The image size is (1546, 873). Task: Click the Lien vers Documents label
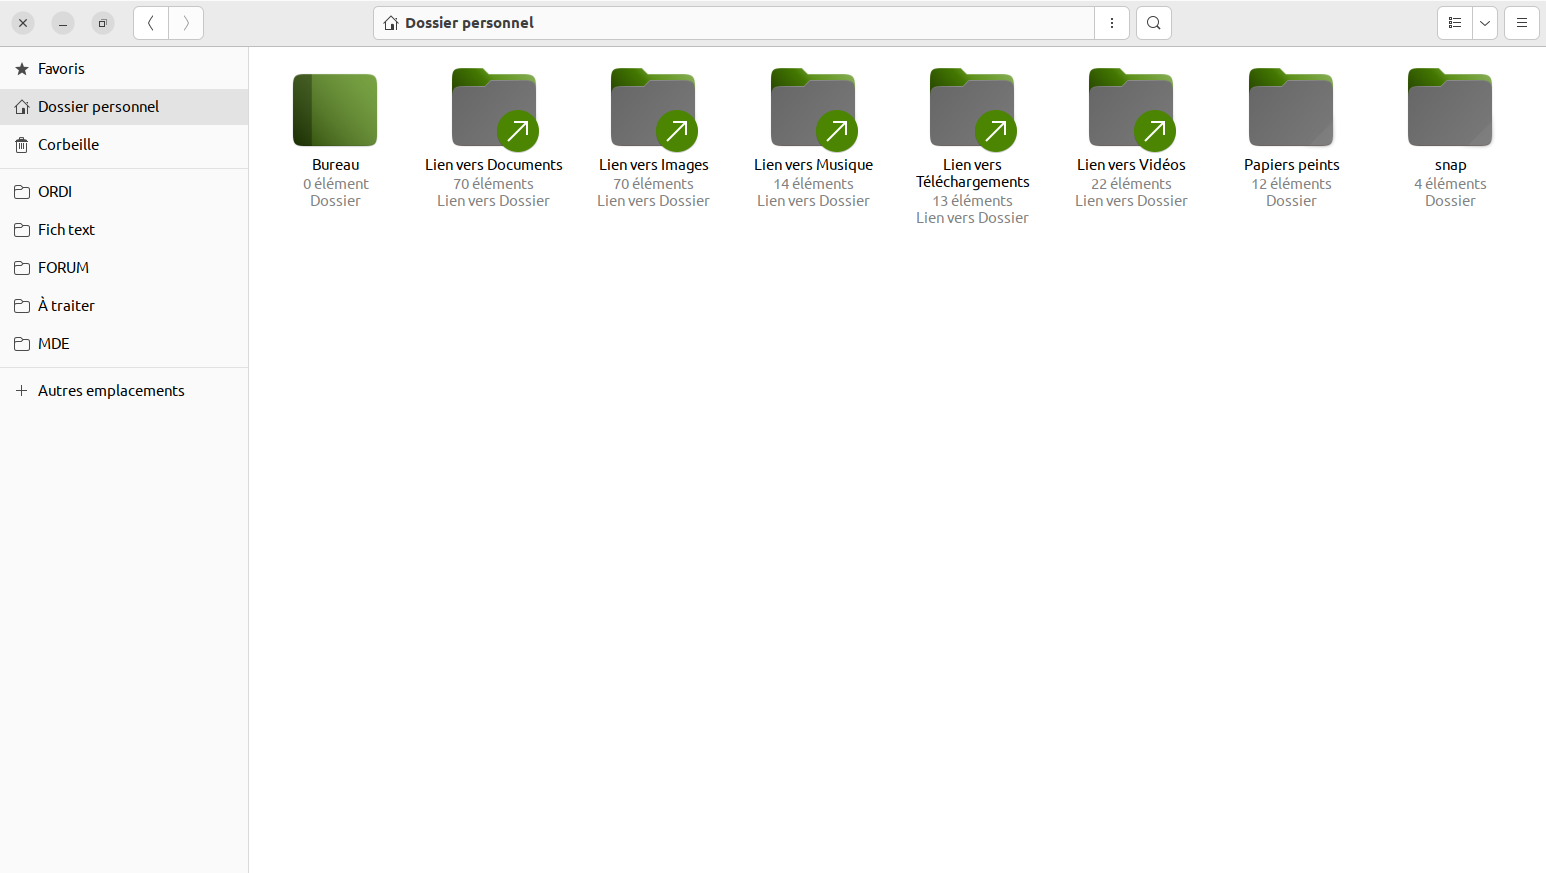click(494, 165)
